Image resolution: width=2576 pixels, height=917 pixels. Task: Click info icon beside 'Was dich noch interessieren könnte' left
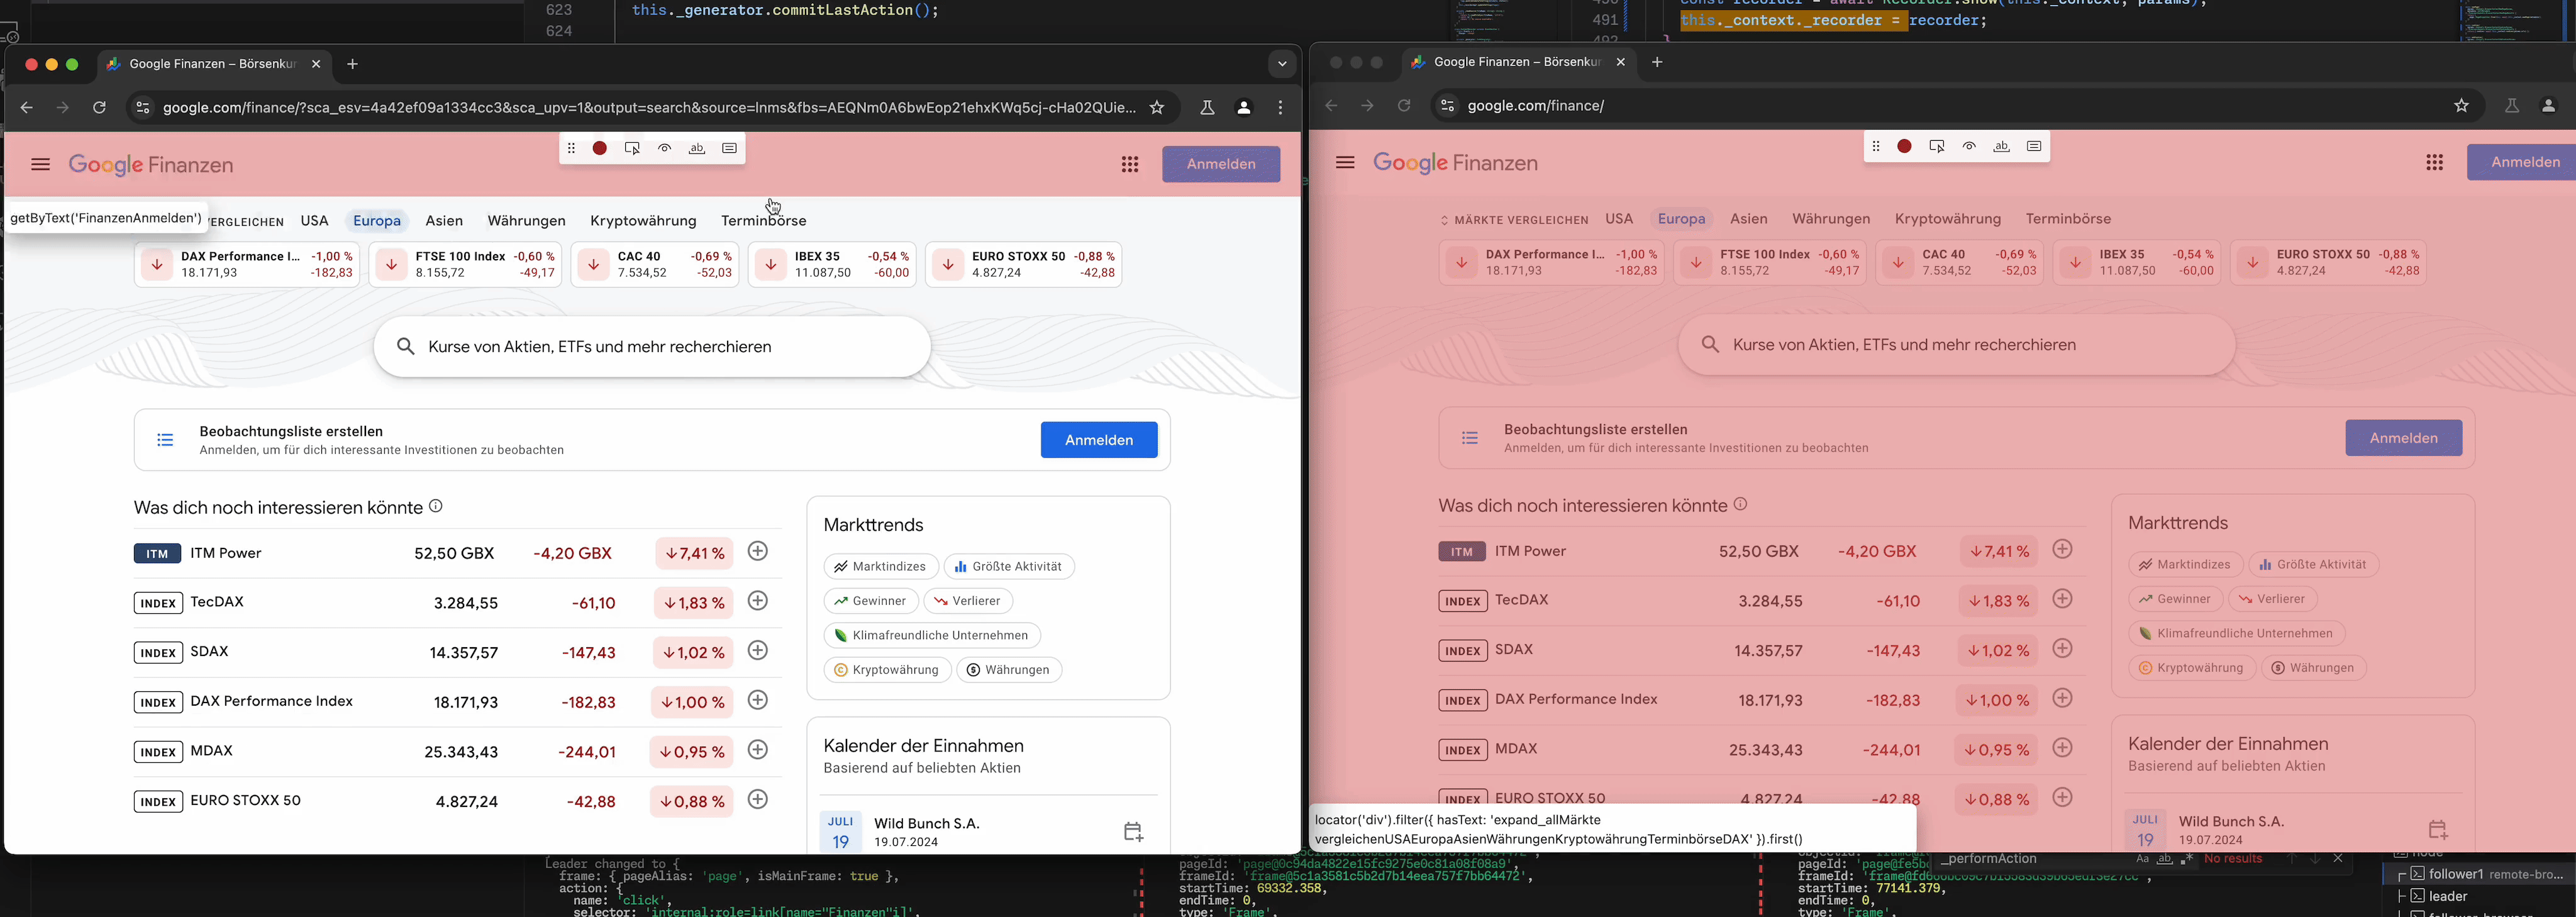(436, 506)
